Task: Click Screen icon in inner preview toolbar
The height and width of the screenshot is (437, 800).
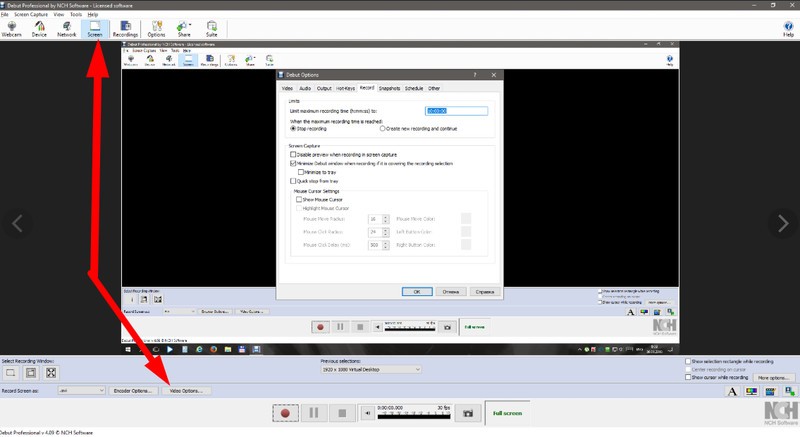Action: coord(188,61)
